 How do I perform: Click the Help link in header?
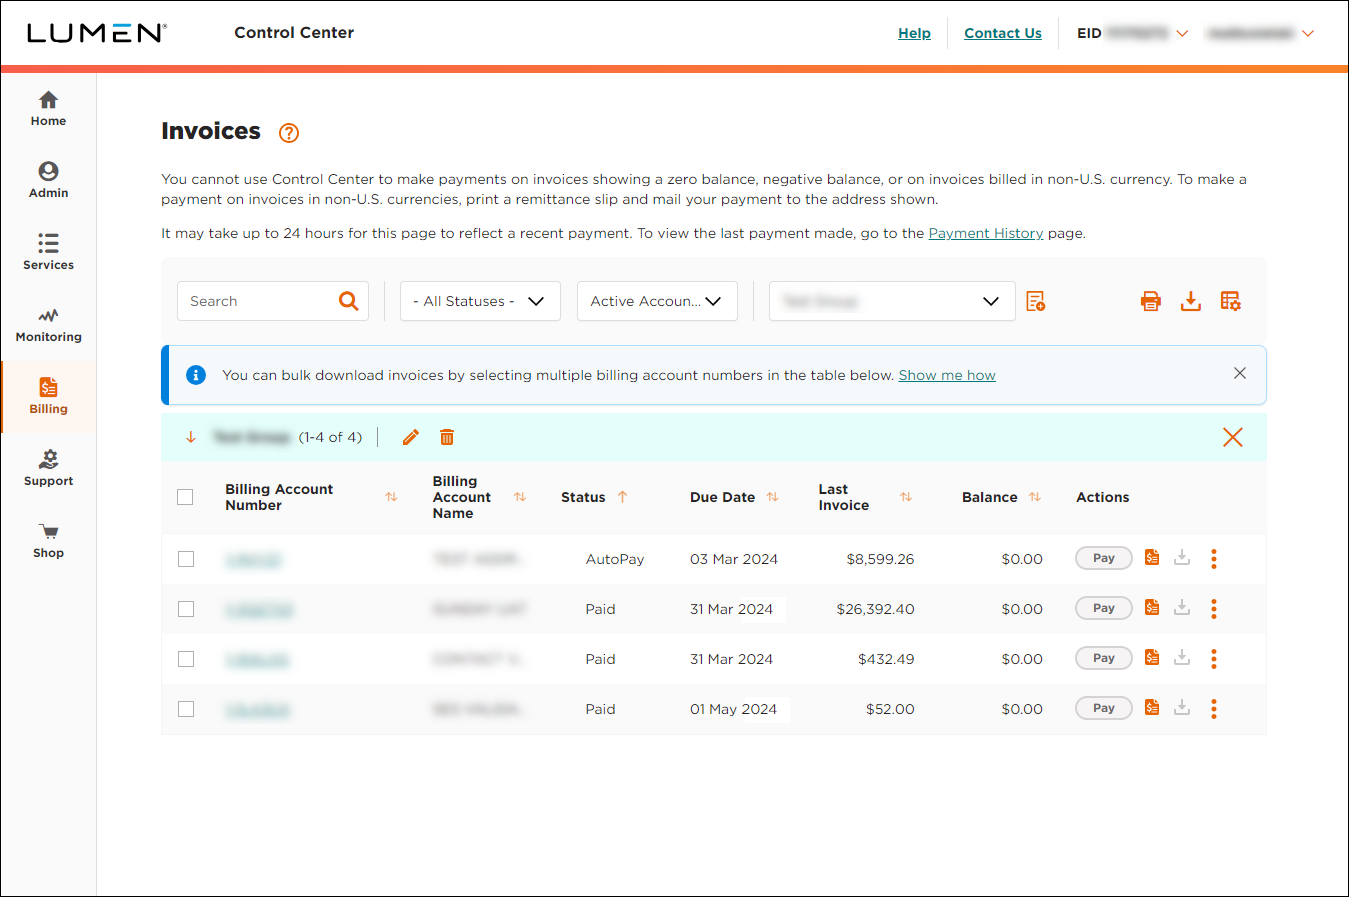[914, 33]
